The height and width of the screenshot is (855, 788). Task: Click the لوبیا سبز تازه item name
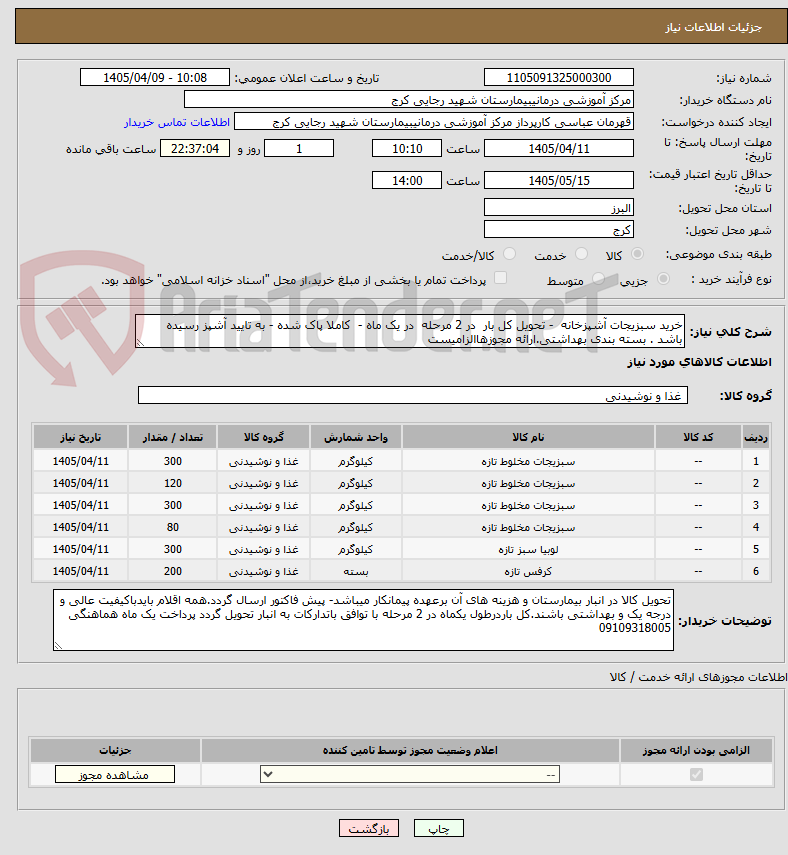(x=528, y=550)
